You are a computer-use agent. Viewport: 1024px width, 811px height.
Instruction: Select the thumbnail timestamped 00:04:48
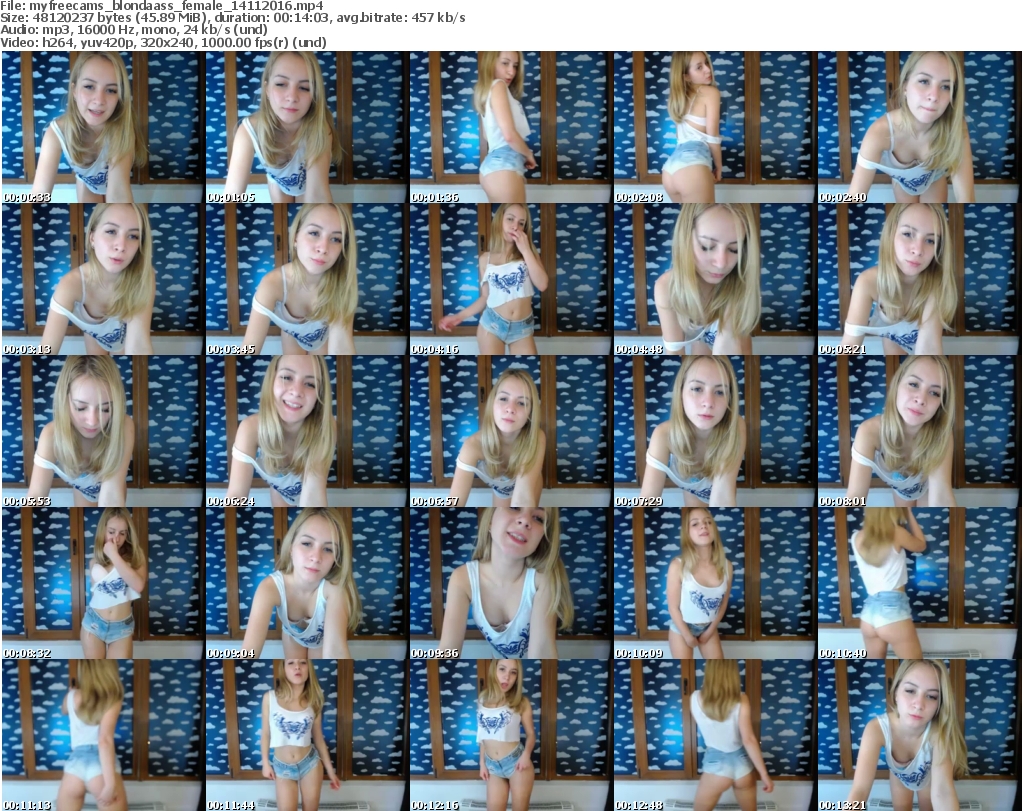[x=714, y=279]
